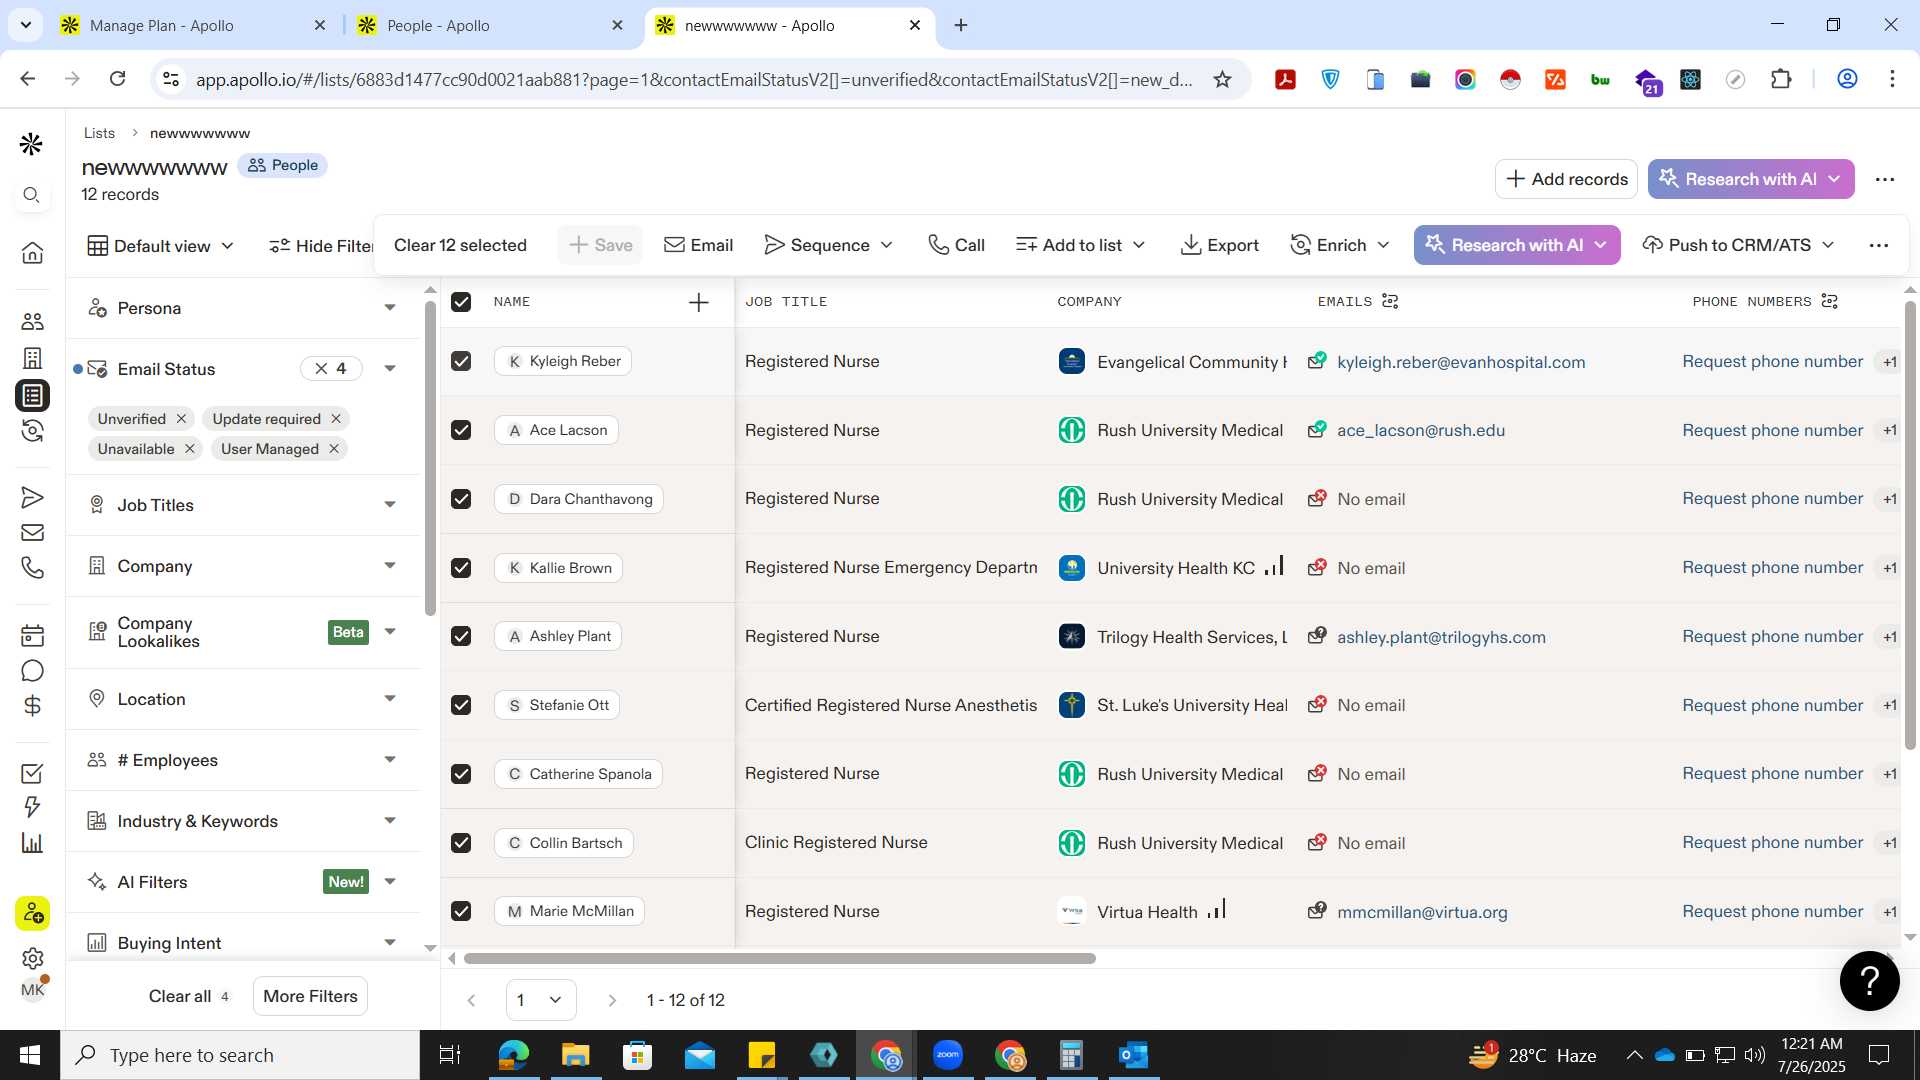Click the sidebar search magnifier icon
The image size is (1920, 1080).
point(32,195)
